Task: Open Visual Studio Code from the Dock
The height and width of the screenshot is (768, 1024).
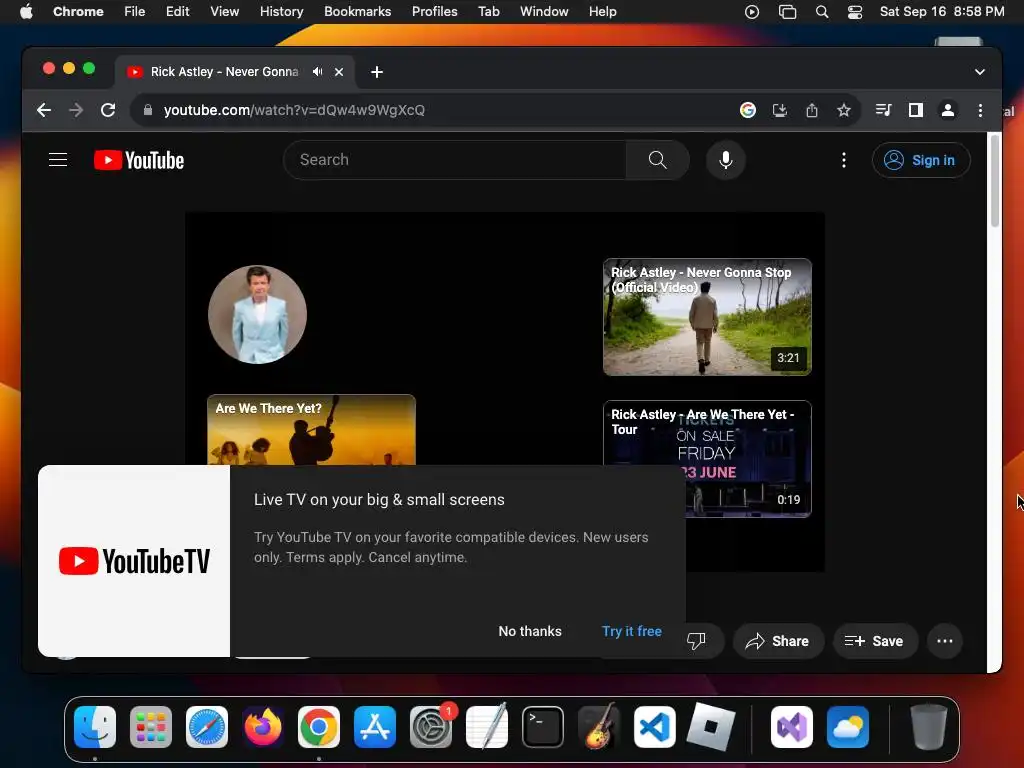Action: pos(654,727)
